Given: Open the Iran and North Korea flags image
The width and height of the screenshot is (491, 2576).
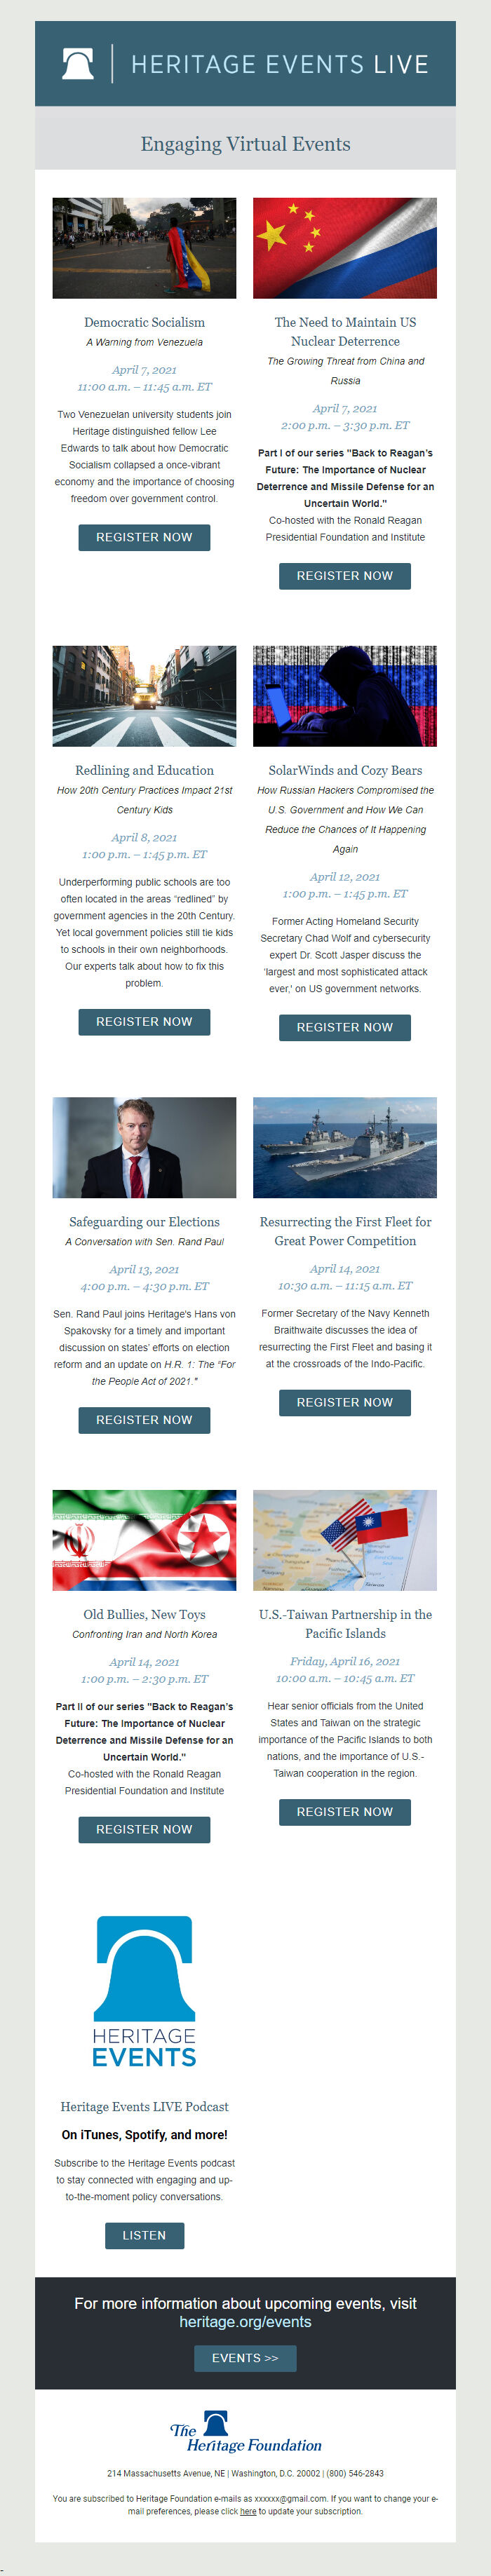Looking at the screenshot, I should click(x=144, y=1540).
